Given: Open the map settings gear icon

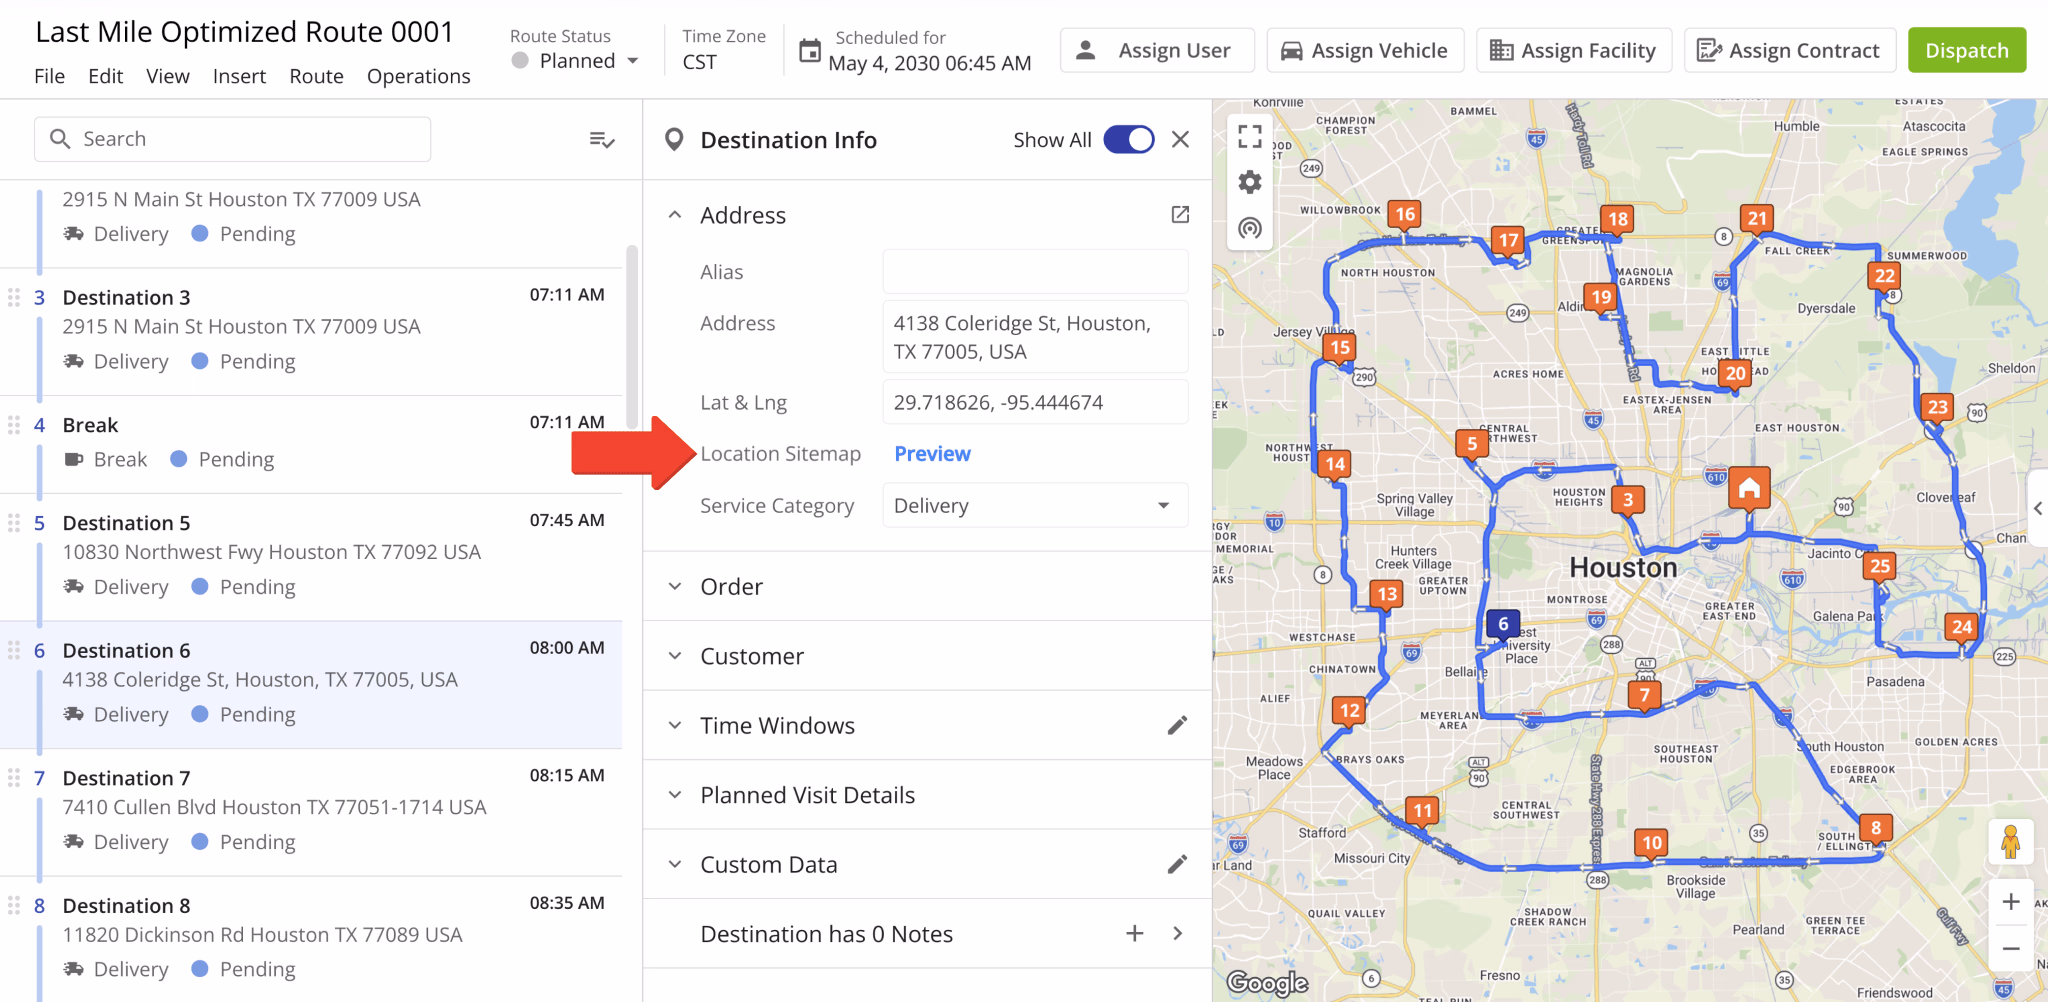Looking at the screenshot, I should (1249, 182).
